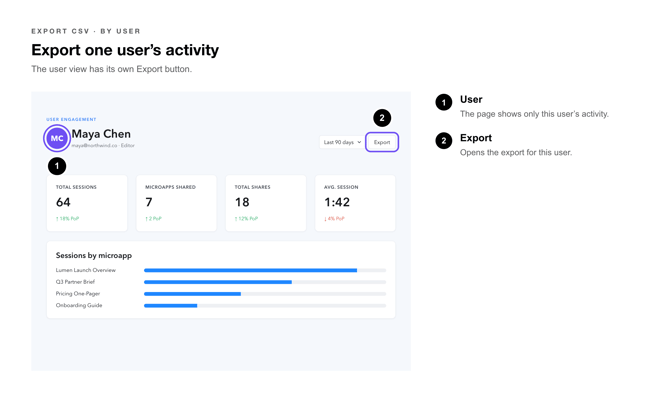Click the Pricing One-Pager progress bar

pyautogui.click(x=265, y=294)
